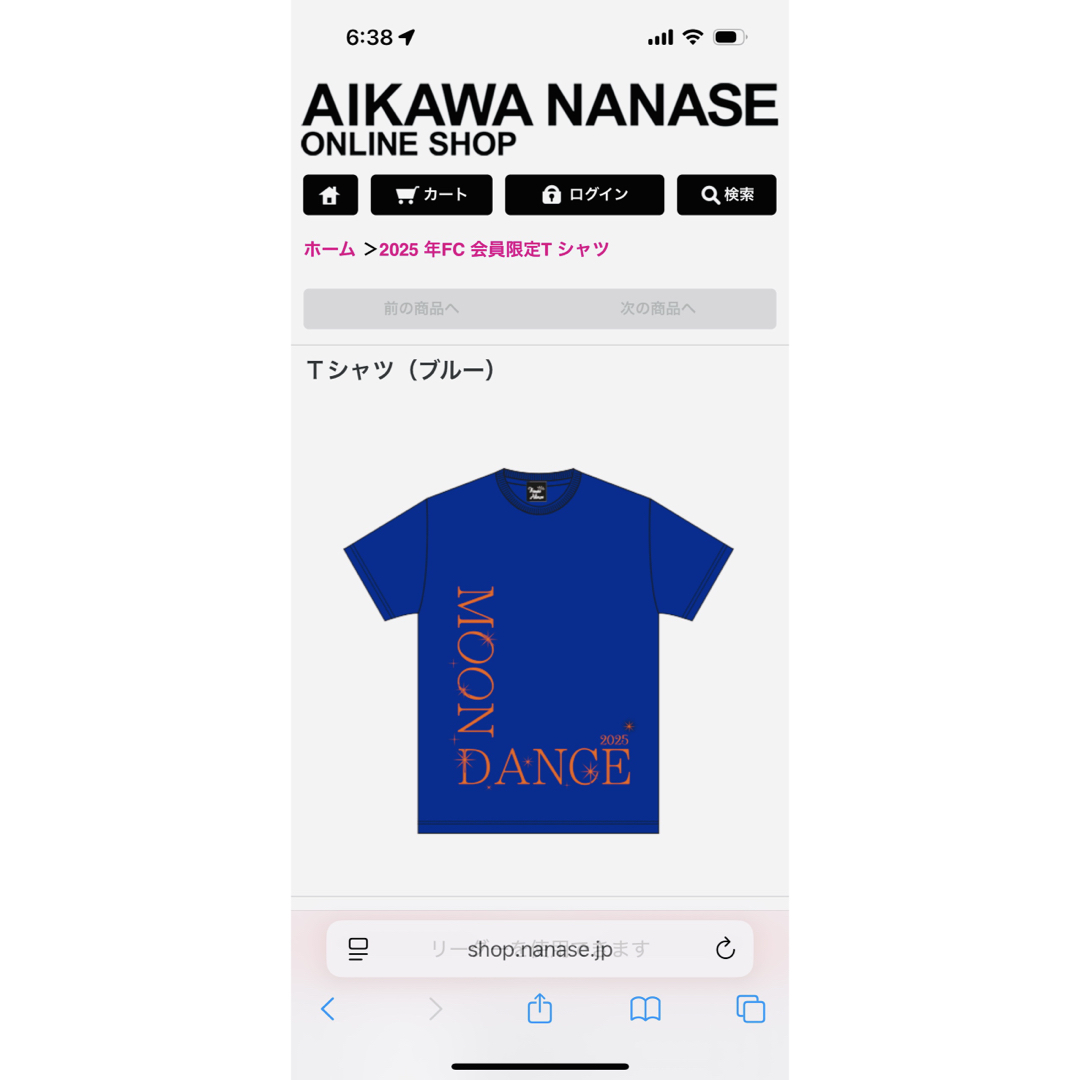Go to 次の商品へ next product
Image resolution: width=1080 pixels, height=1080 pixels.
pyautogui.click(x=658, y=308)
